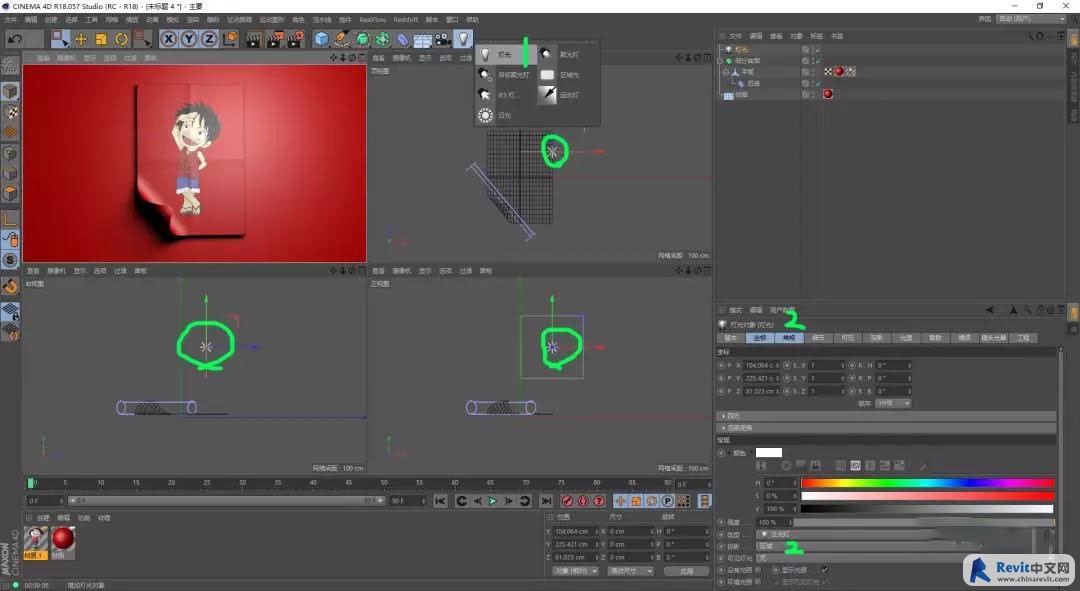Viewport: 1080px width, 591px height.
Task: Toggle the green enable check of the subdivision object
Action: point(818,61)
